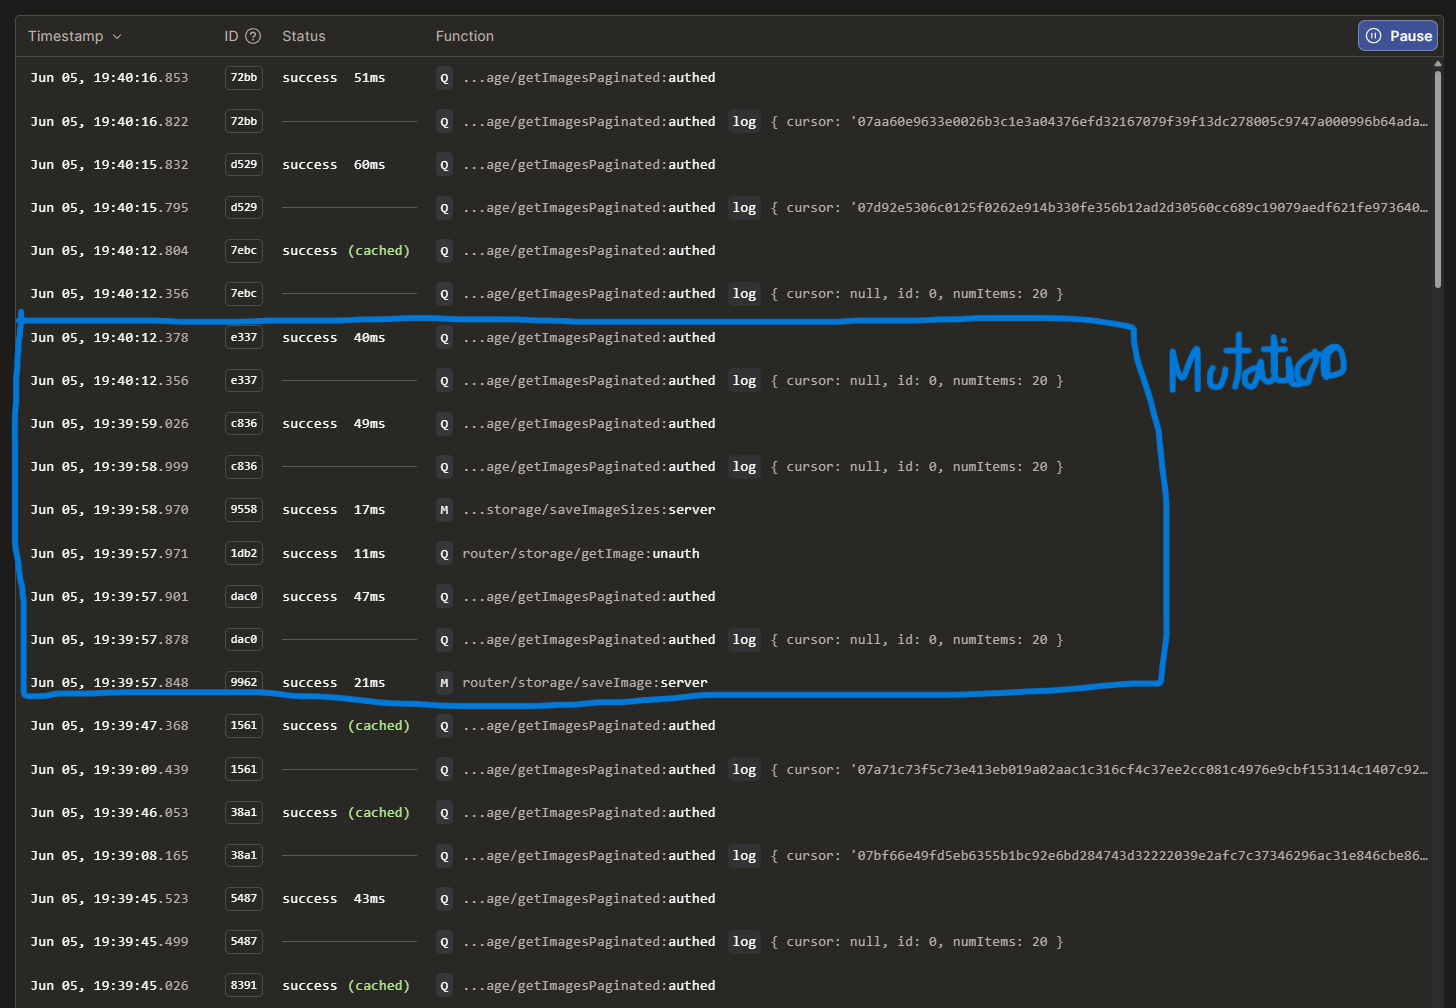Click the ...storage/saveImageSizes:server function name
Viewport: 1456px width, 1008px height.
589,510
